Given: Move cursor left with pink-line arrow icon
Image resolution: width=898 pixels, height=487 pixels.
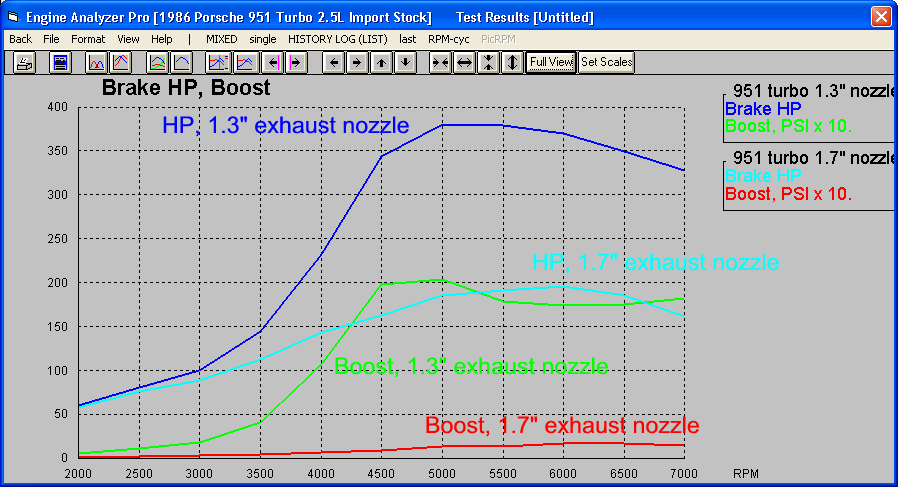Looking at the screenshot, I should coord(273,62).
